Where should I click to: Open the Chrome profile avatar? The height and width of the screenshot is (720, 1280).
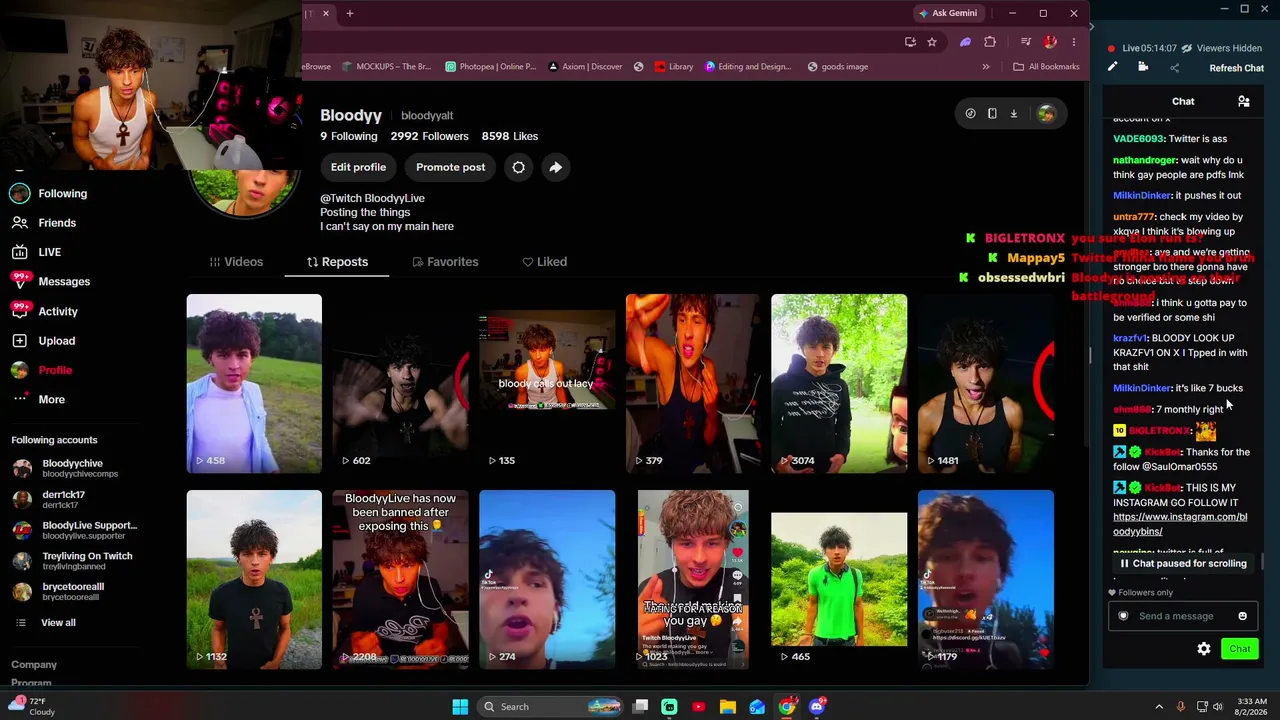pyautogui.click(x=1050, y=42)
